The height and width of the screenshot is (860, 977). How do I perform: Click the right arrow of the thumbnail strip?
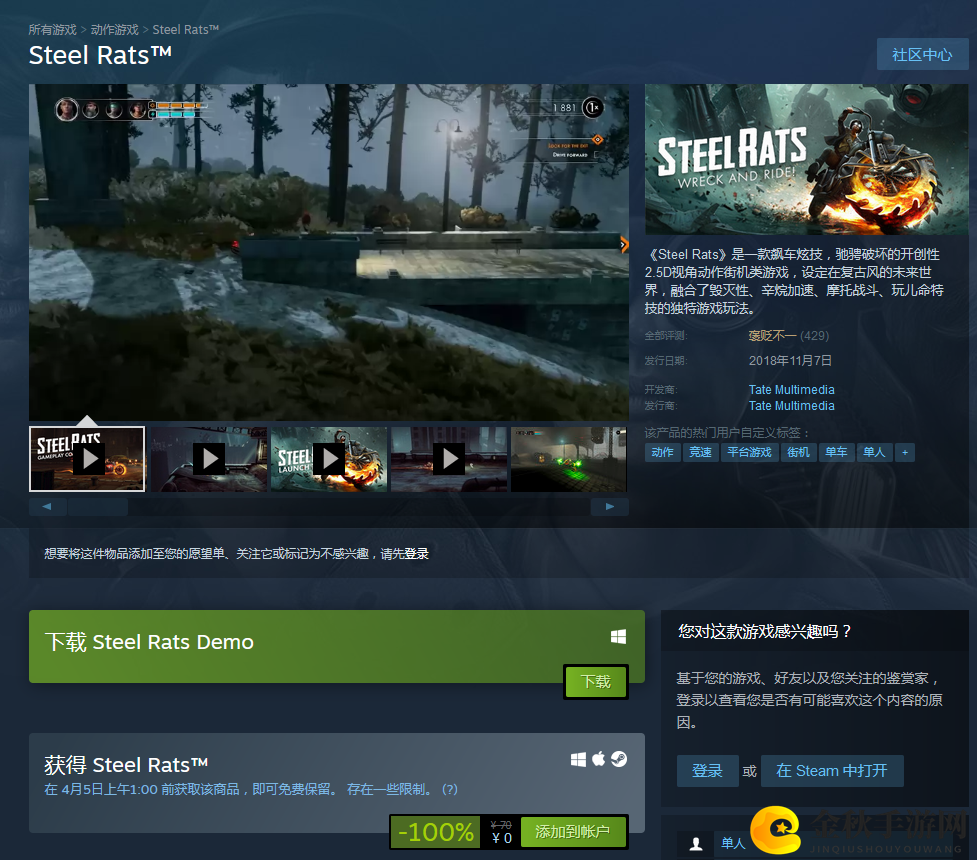[x=610, y=507]
